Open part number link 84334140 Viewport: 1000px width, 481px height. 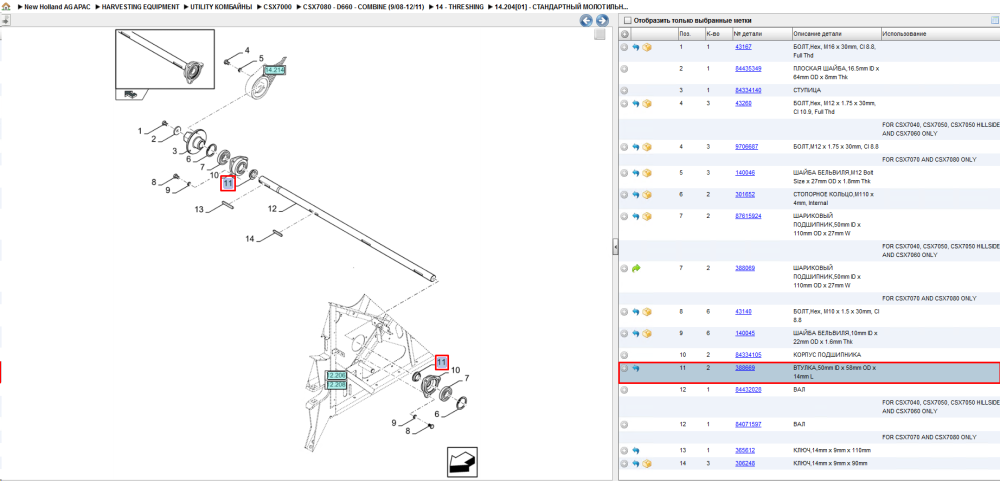(x=748, y=91)
